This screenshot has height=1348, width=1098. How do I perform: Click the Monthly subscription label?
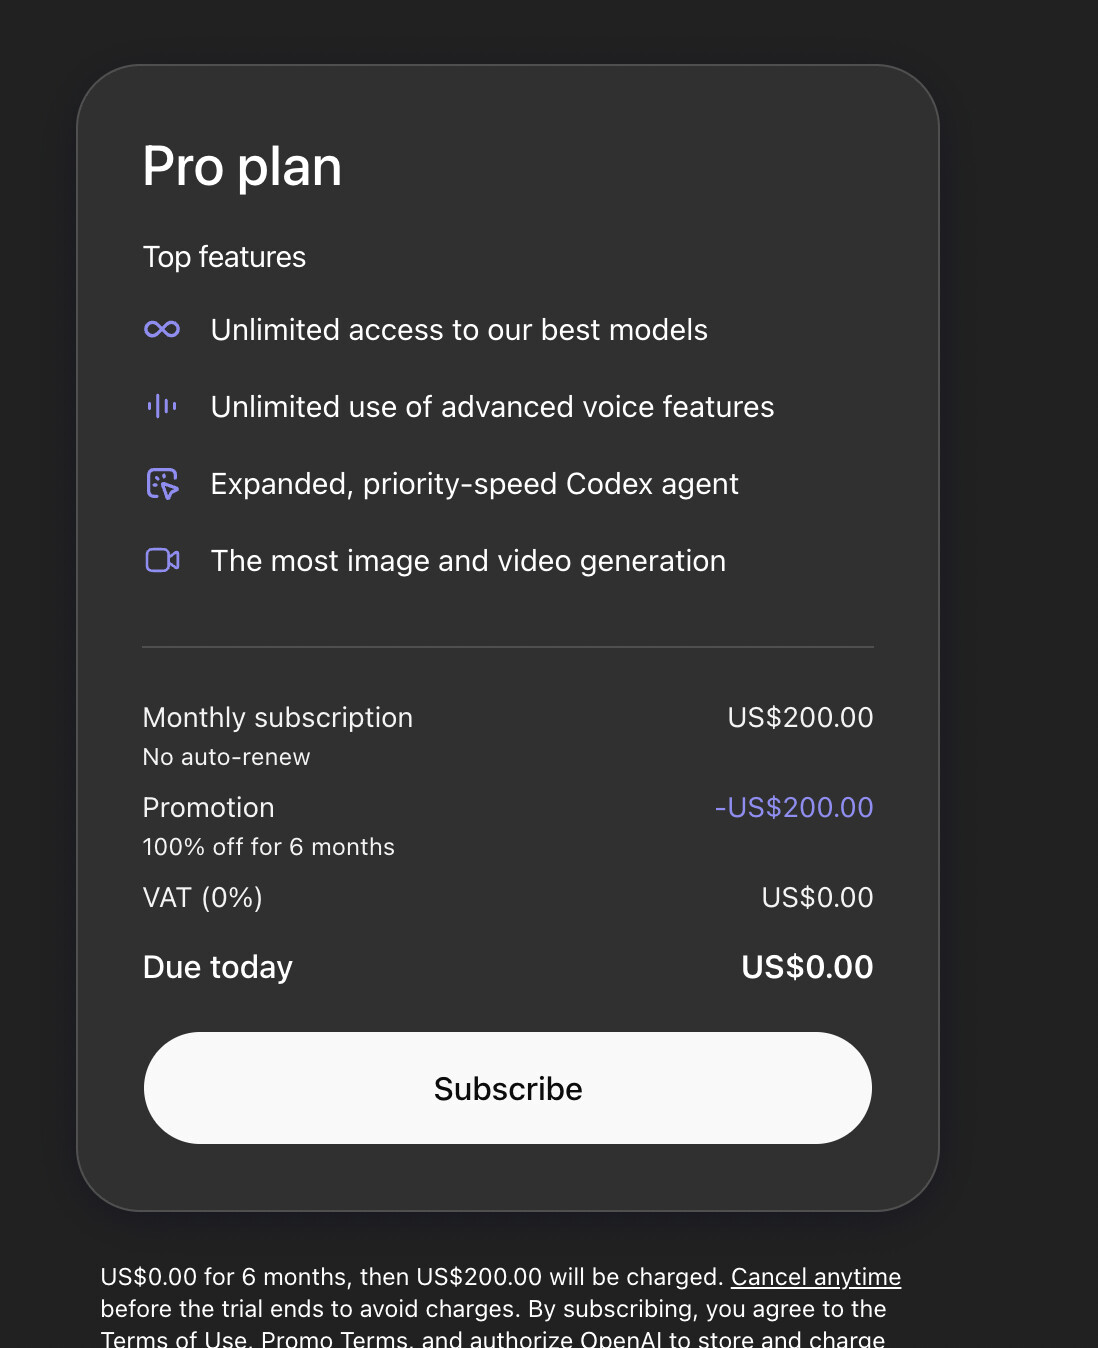click(x=277, y=718)
